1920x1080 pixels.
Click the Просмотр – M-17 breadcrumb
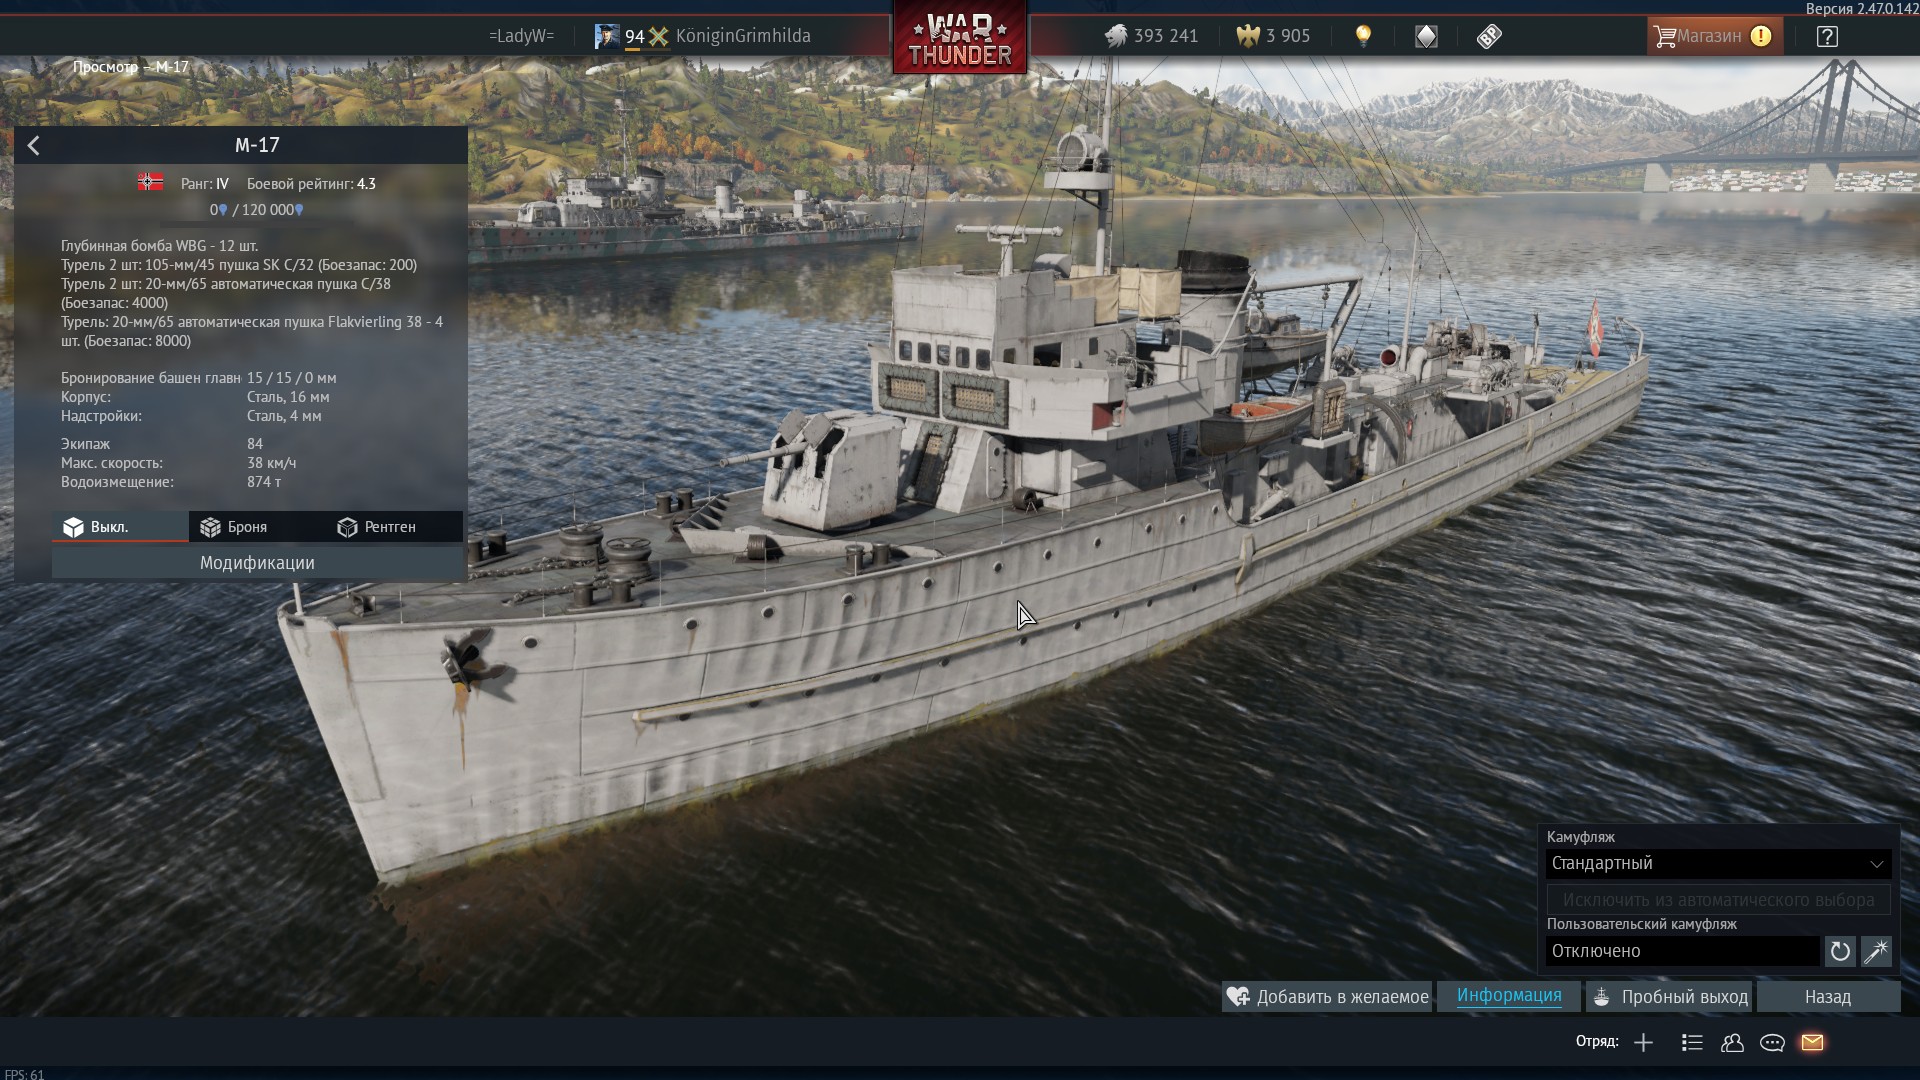click(130, 67)
